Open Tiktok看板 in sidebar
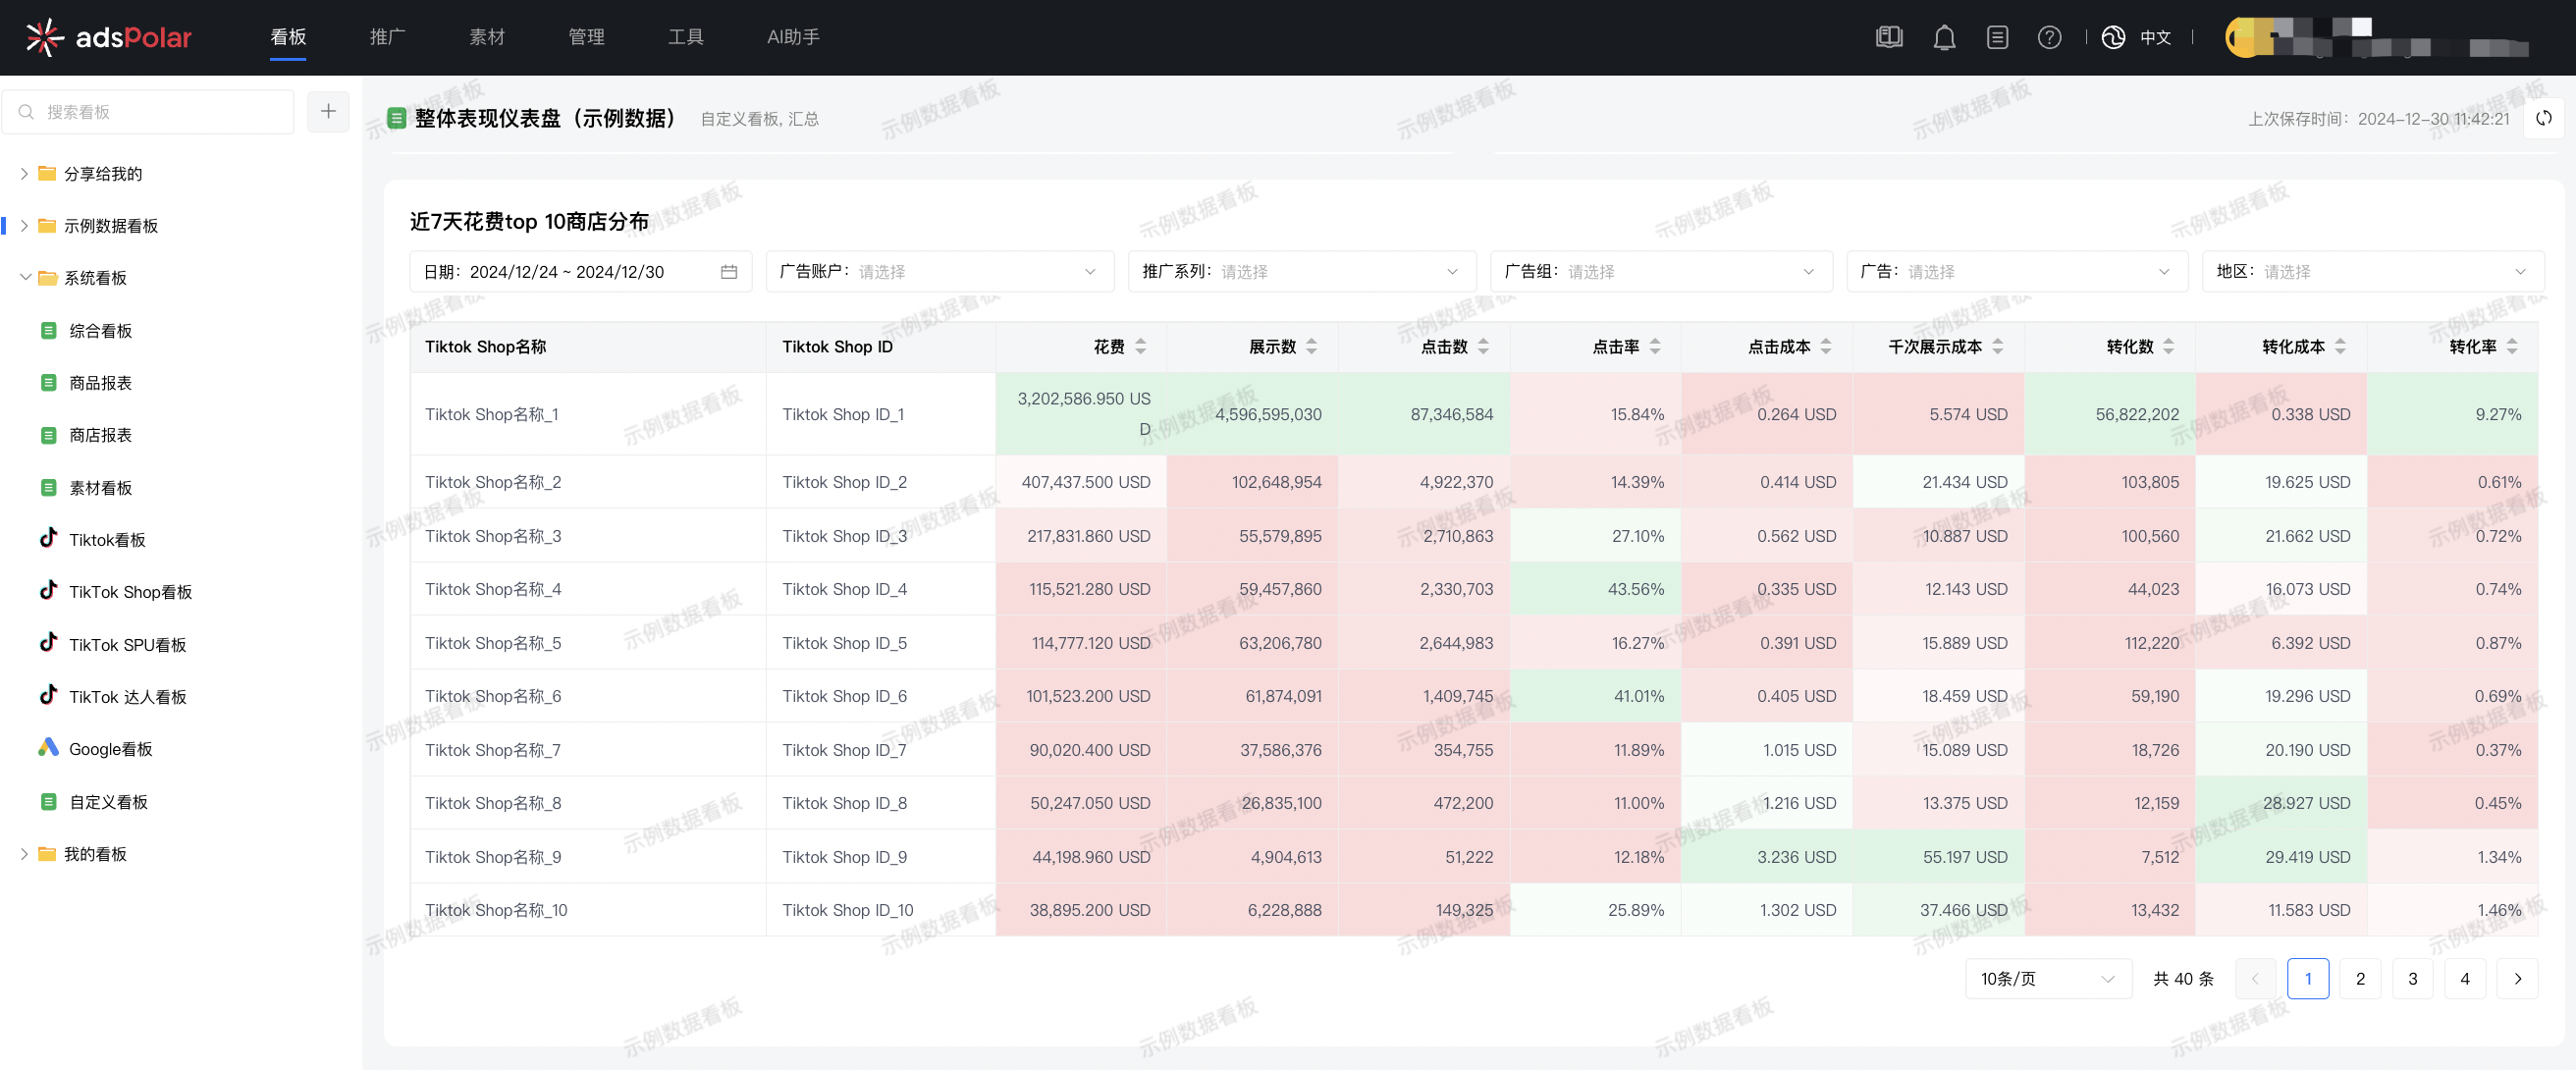Viewport: 2576px width, 1070px height. tap(107, 540)
